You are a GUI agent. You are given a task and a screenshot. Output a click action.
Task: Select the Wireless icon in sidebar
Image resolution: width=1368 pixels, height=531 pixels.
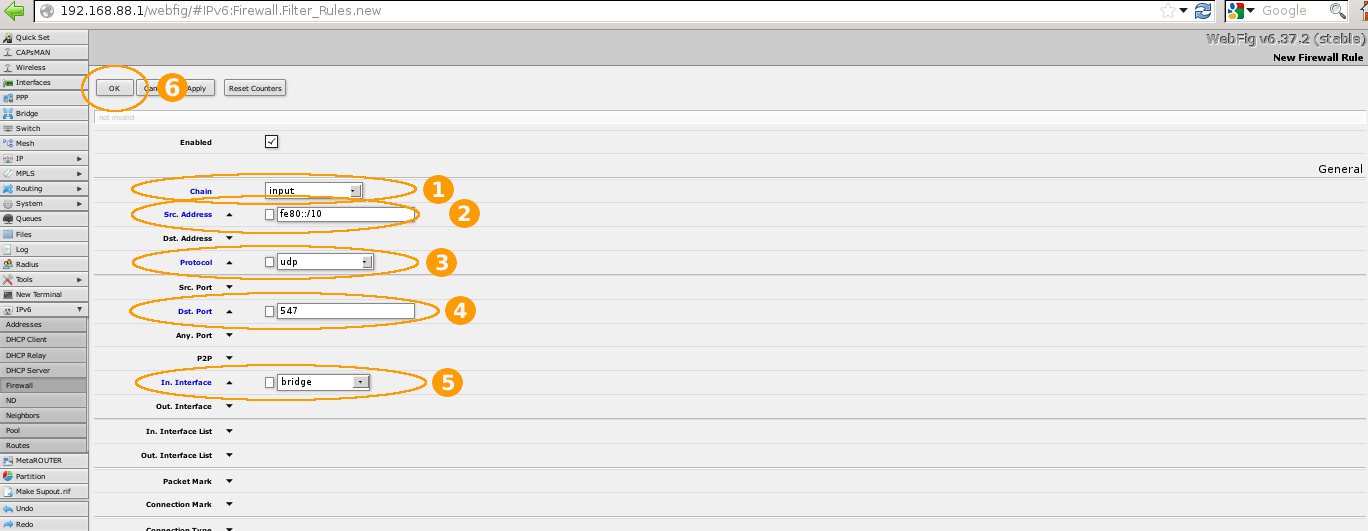pyautogui.click(x=8, y=67)
